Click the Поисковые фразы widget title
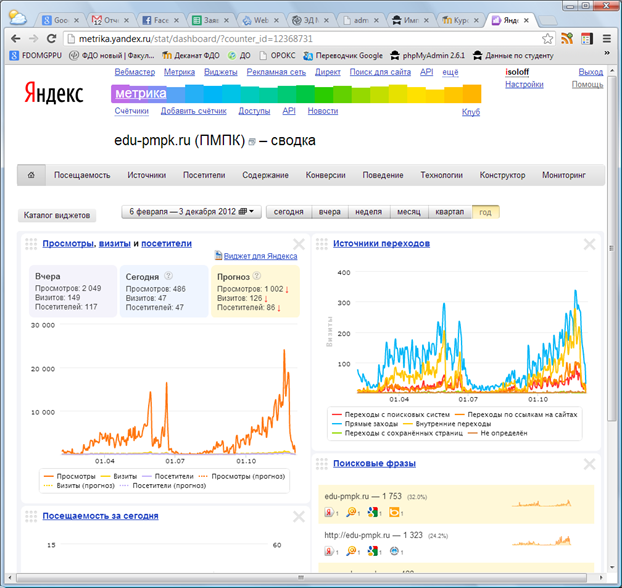Image resolution: width=622 pixels, height=588 pixels. 374,463
